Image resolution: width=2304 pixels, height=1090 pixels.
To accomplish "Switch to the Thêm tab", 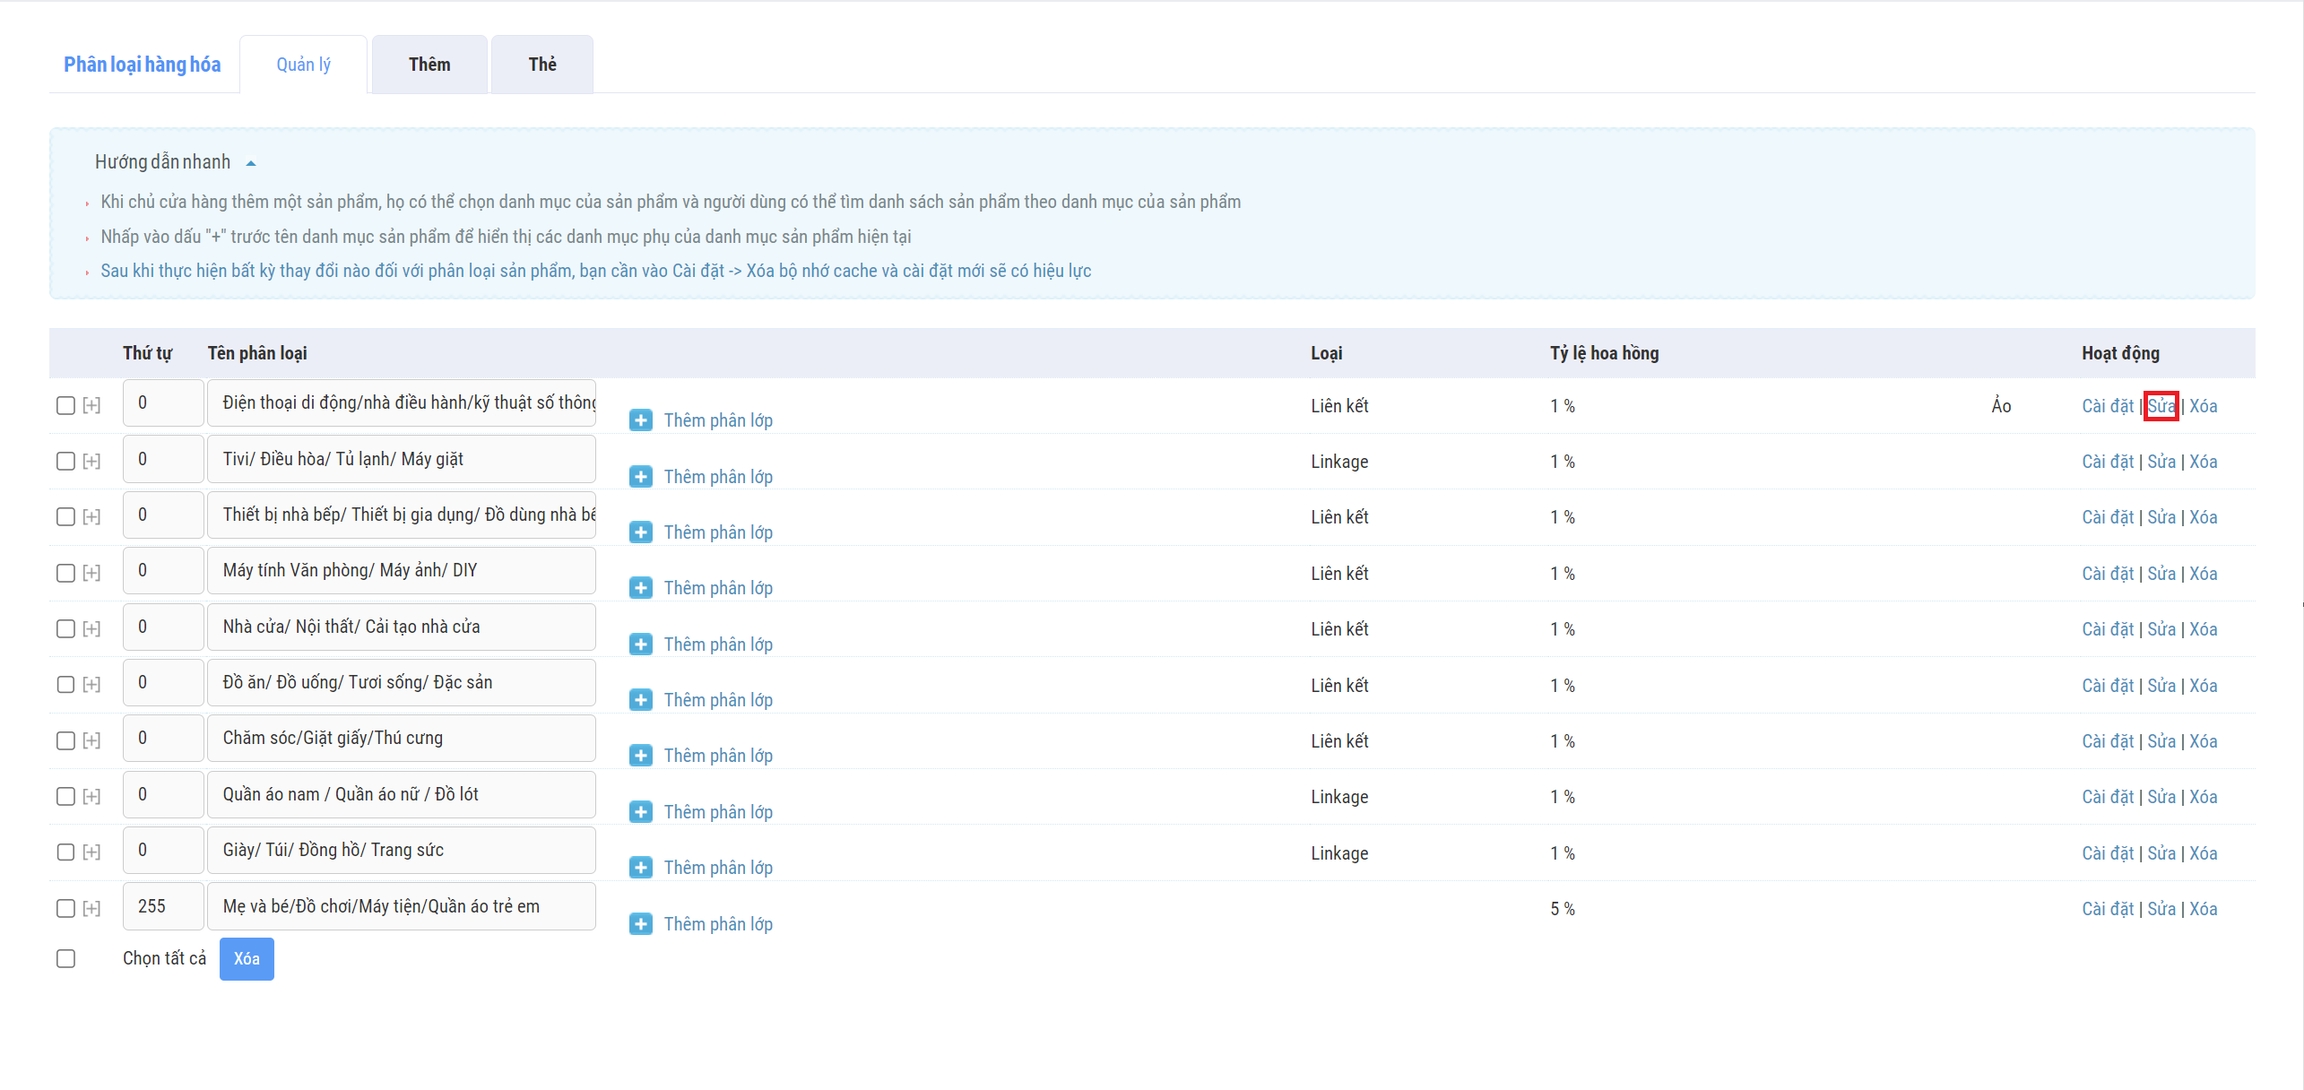I will [429, 65].
